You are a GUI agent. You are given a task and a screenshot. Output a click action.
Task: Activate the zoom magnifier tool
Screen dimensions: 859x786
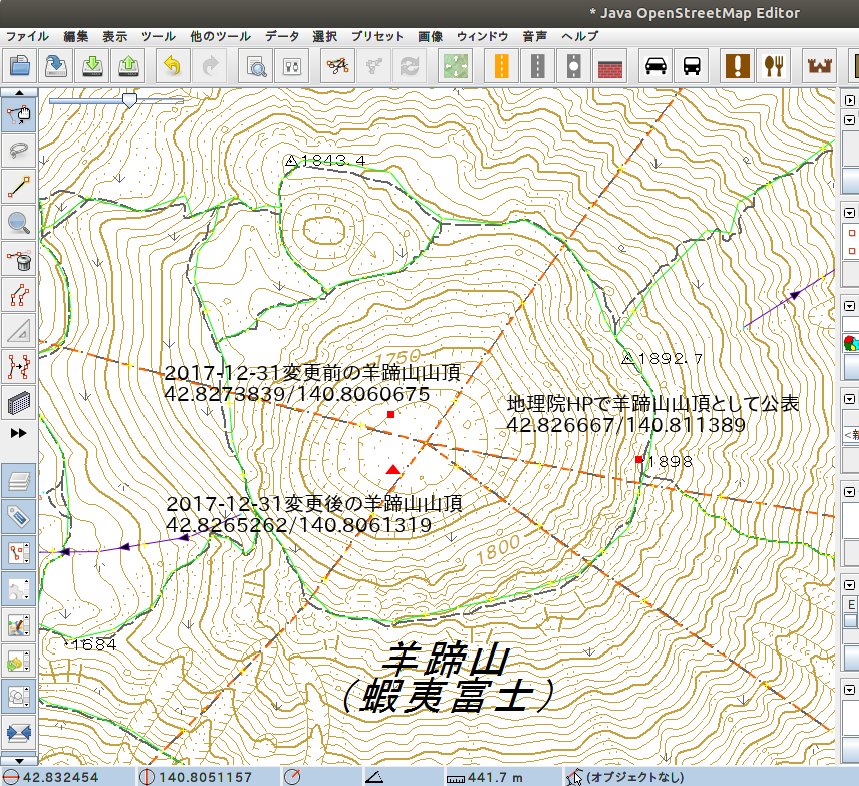tap(19, 223)
